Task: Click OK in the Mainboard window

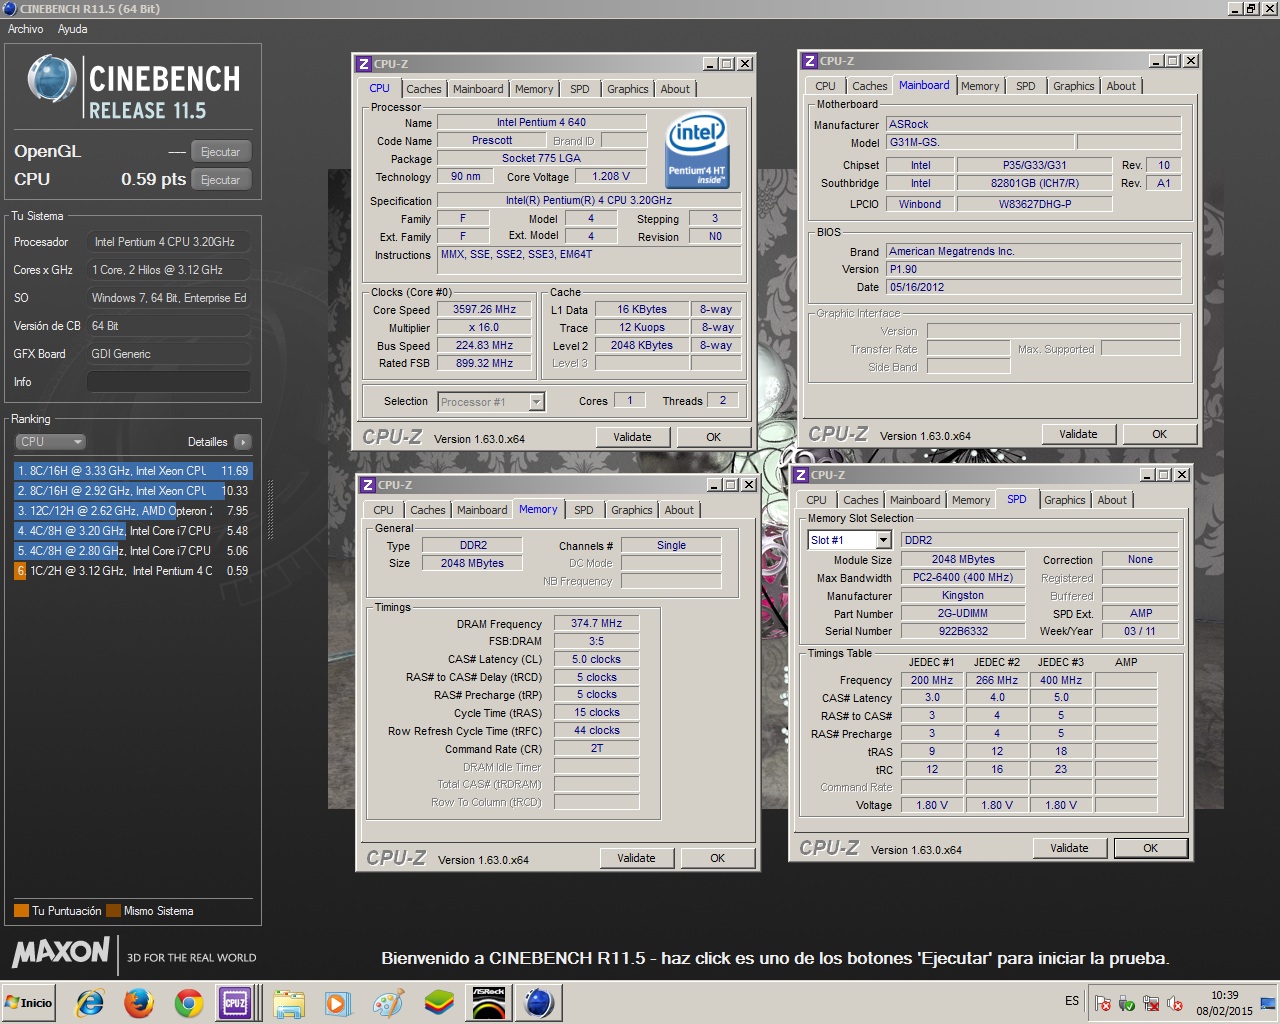Action: click(1159, 434)
